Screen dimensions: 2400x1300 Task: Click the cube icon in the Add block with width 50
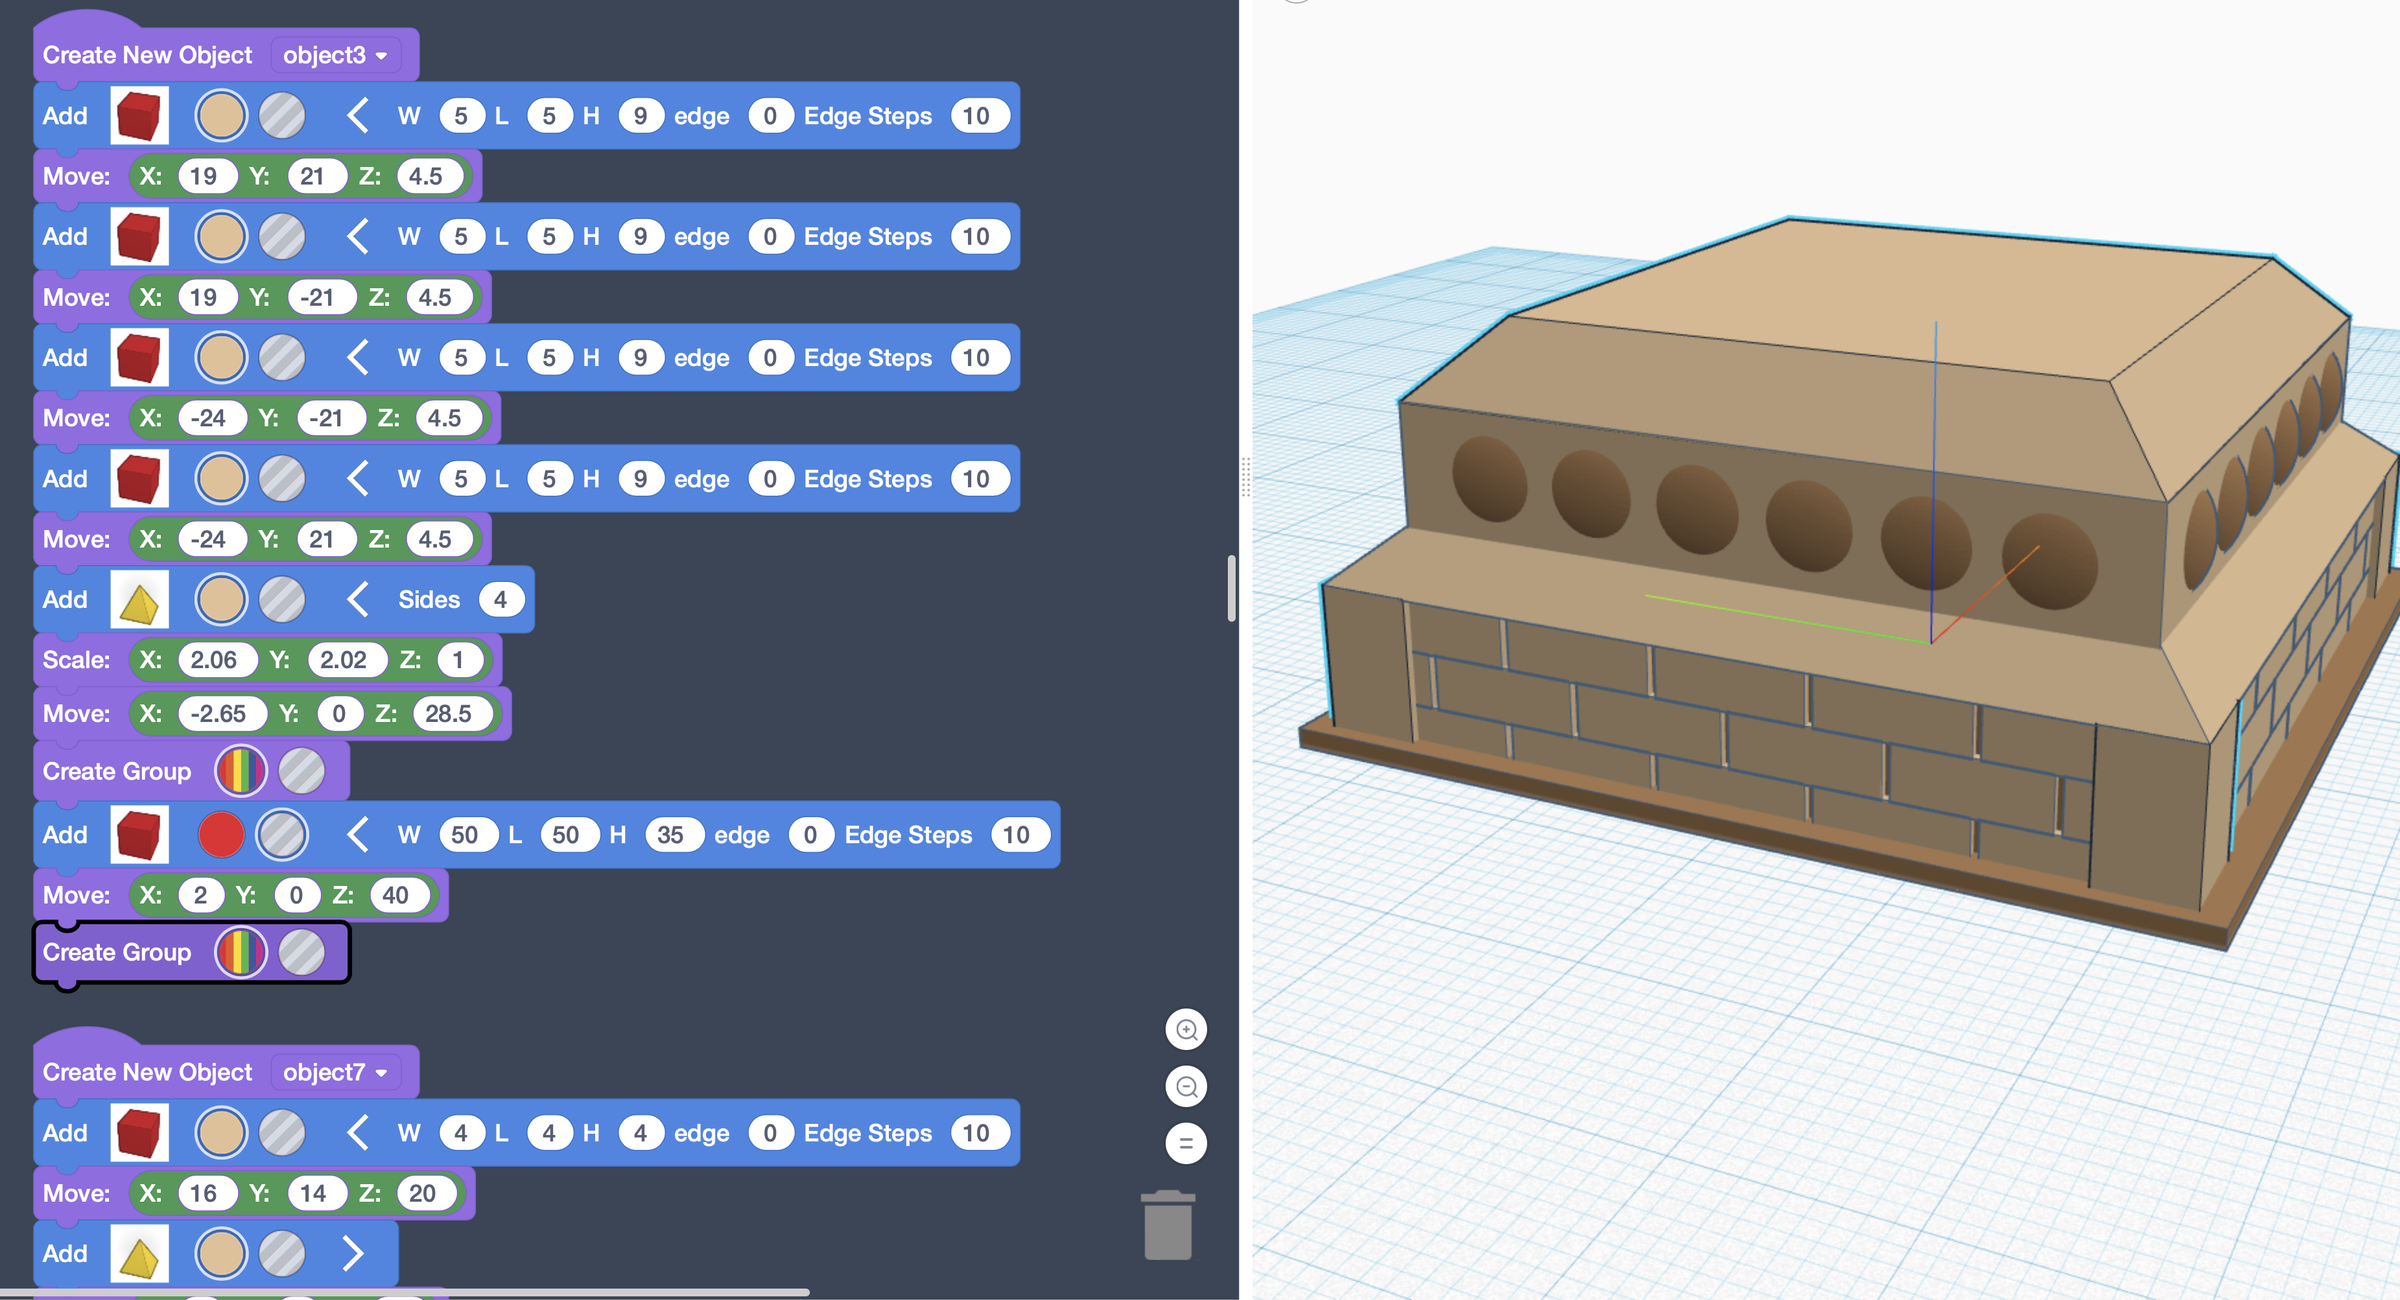[x=139, y=834]
